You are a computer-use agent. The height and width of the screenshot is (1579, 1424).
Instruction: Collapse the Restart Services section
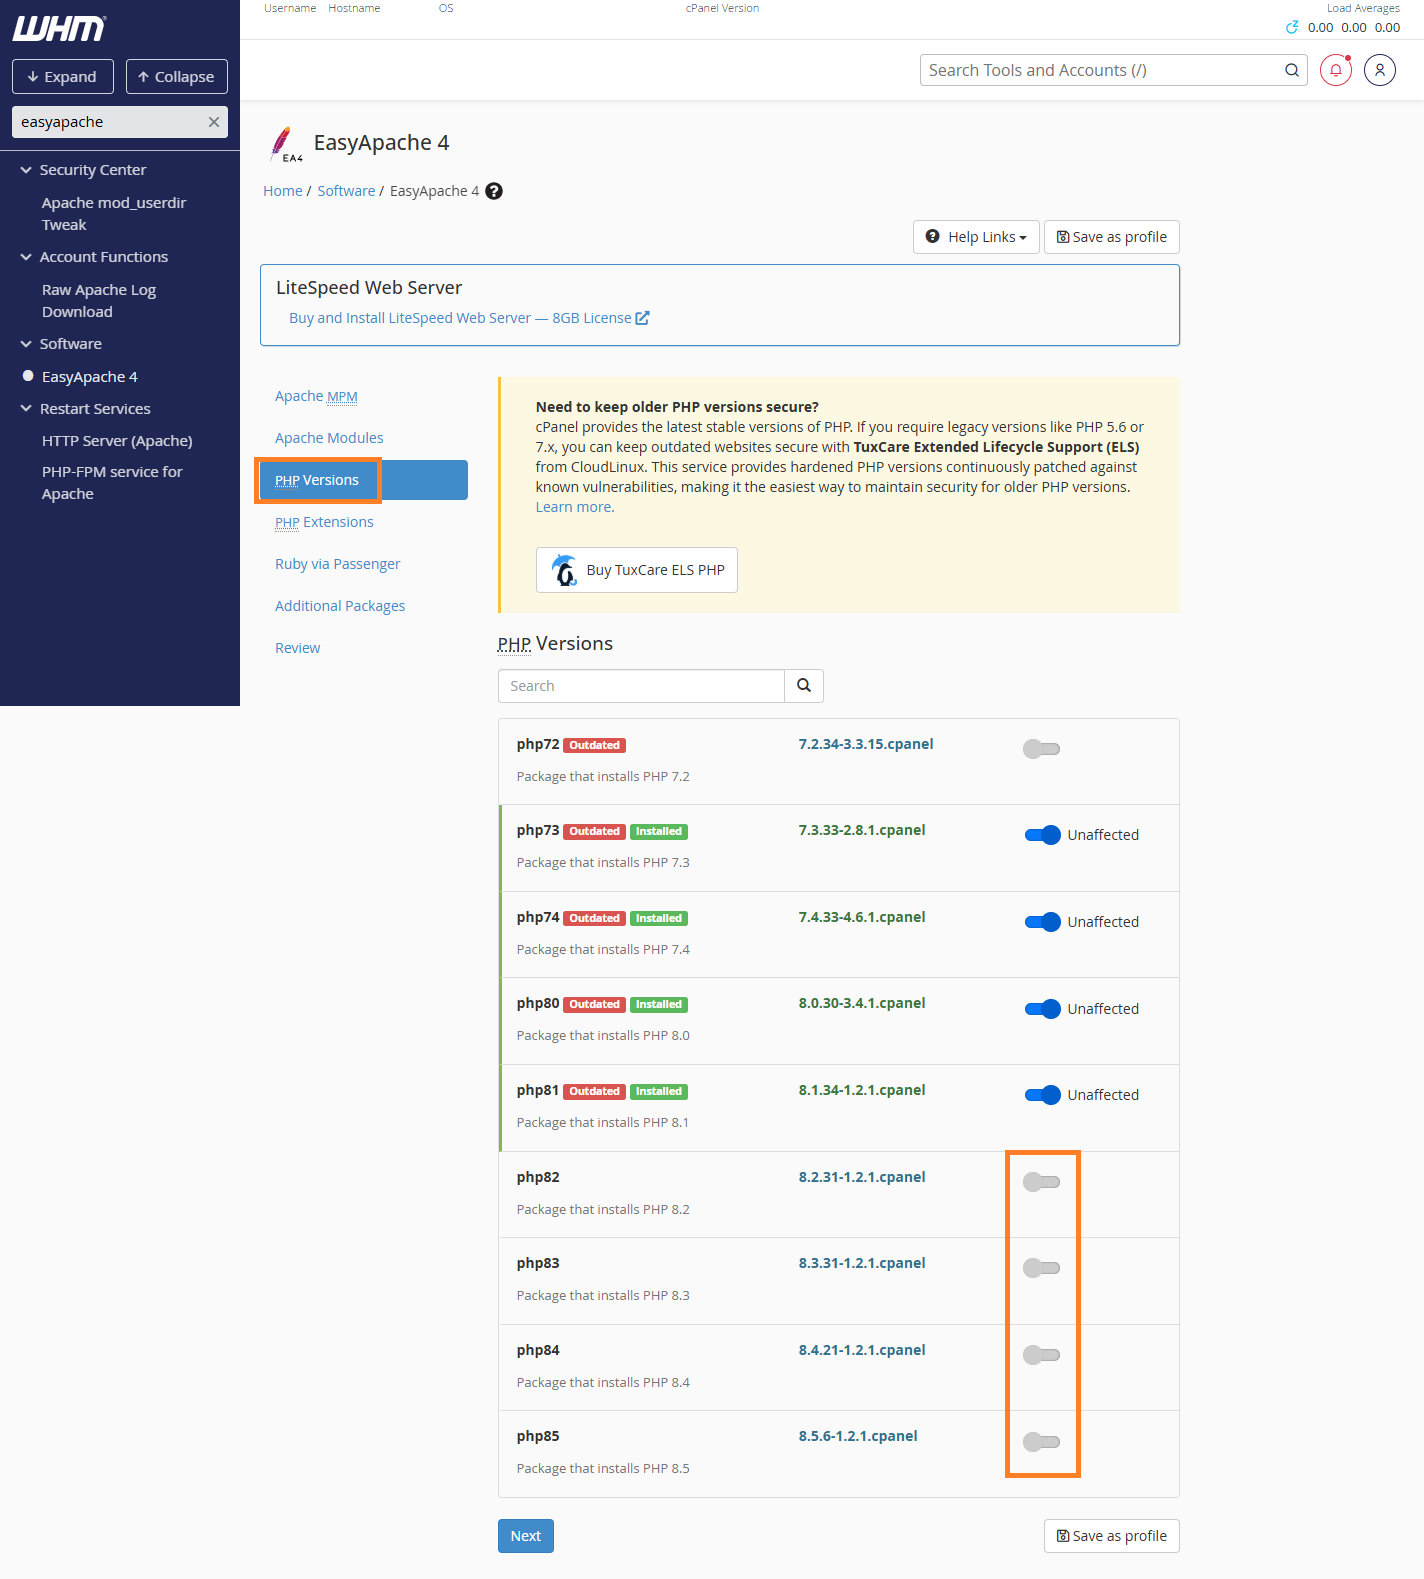pyautogui.click(x=26, y=409)
